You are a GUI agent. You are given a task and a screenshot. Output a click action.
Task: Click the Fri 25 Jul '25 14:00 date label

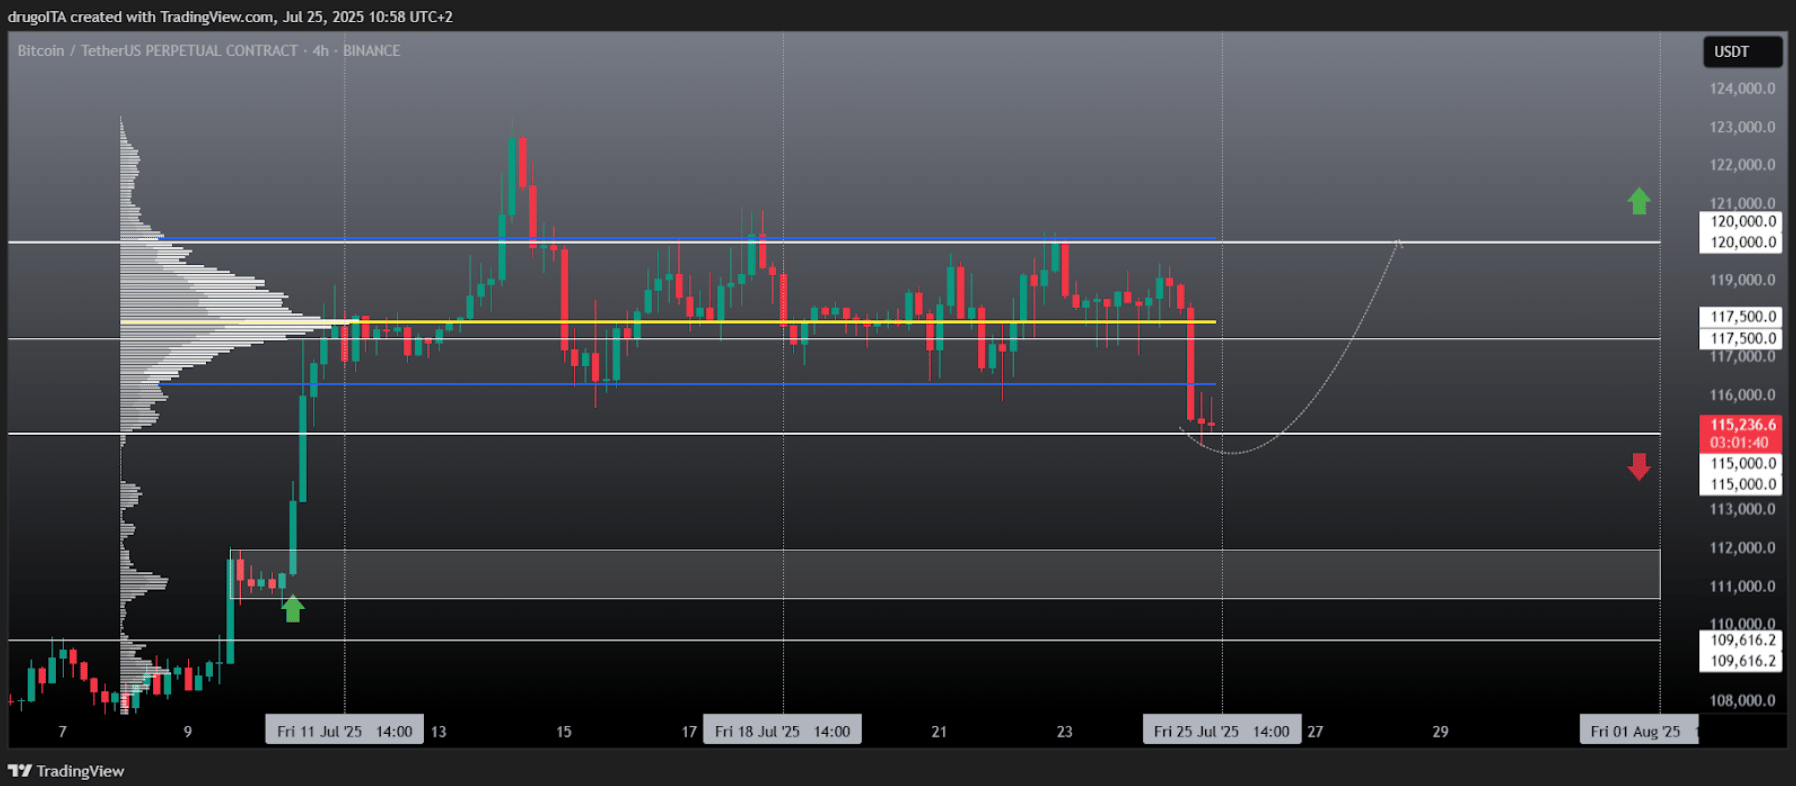click(x=1222, y=731)
